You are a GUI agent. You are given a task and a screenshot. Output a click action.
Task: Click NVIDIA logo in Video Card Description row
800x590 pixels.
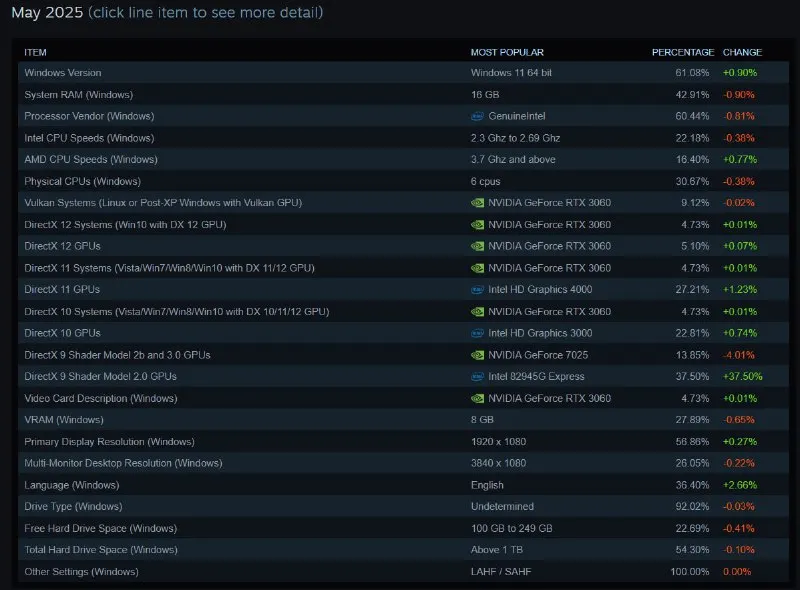click(477, 399)
